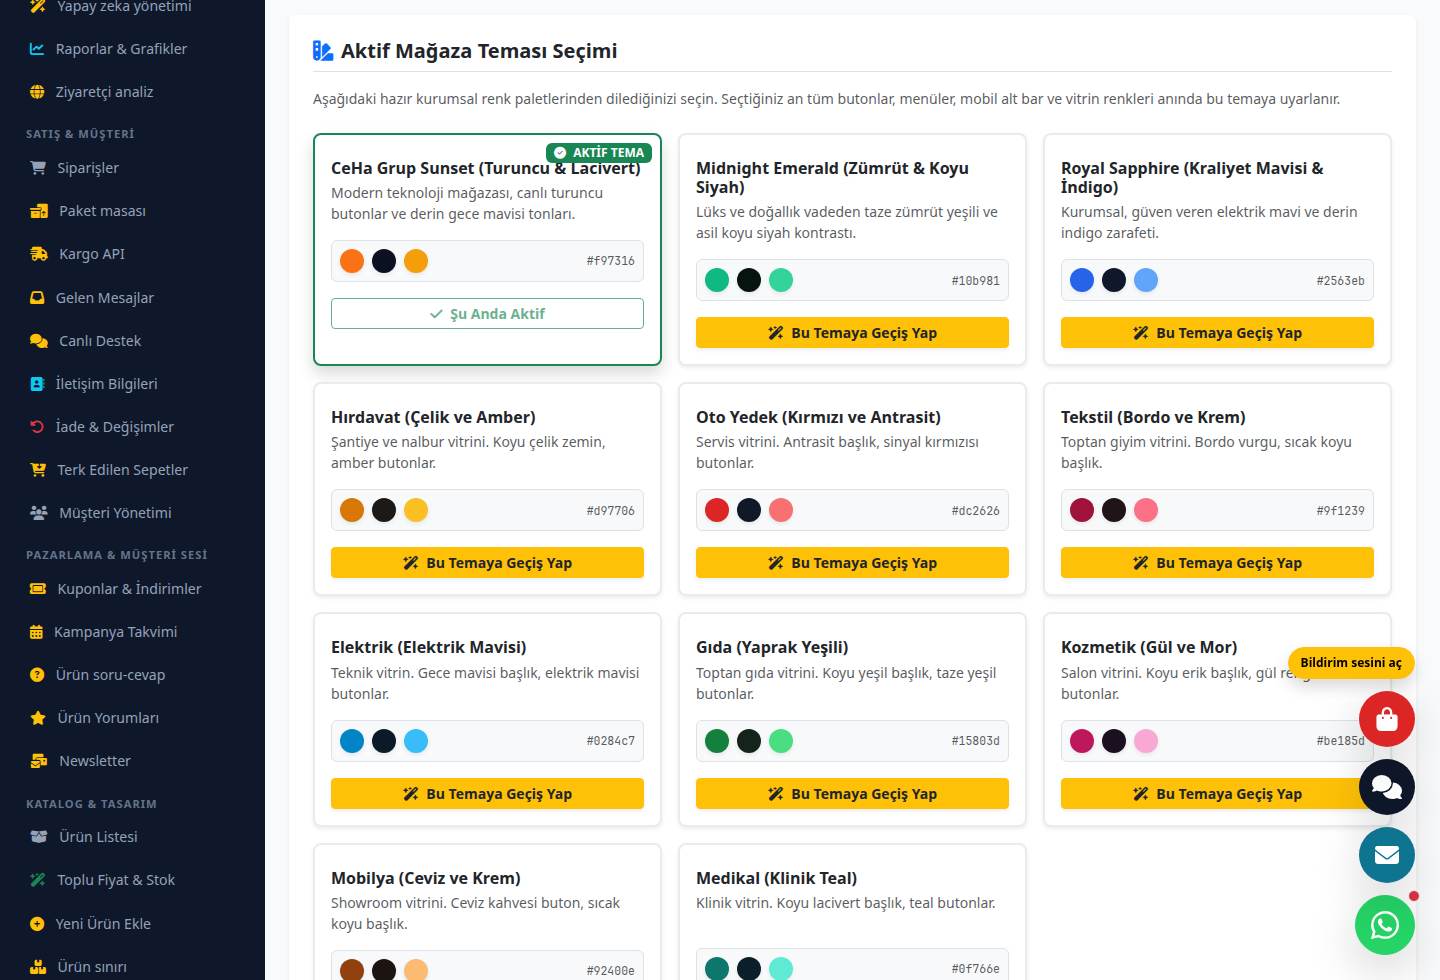Click the red swatch in Oto Yedek

[x=717, y=510]
